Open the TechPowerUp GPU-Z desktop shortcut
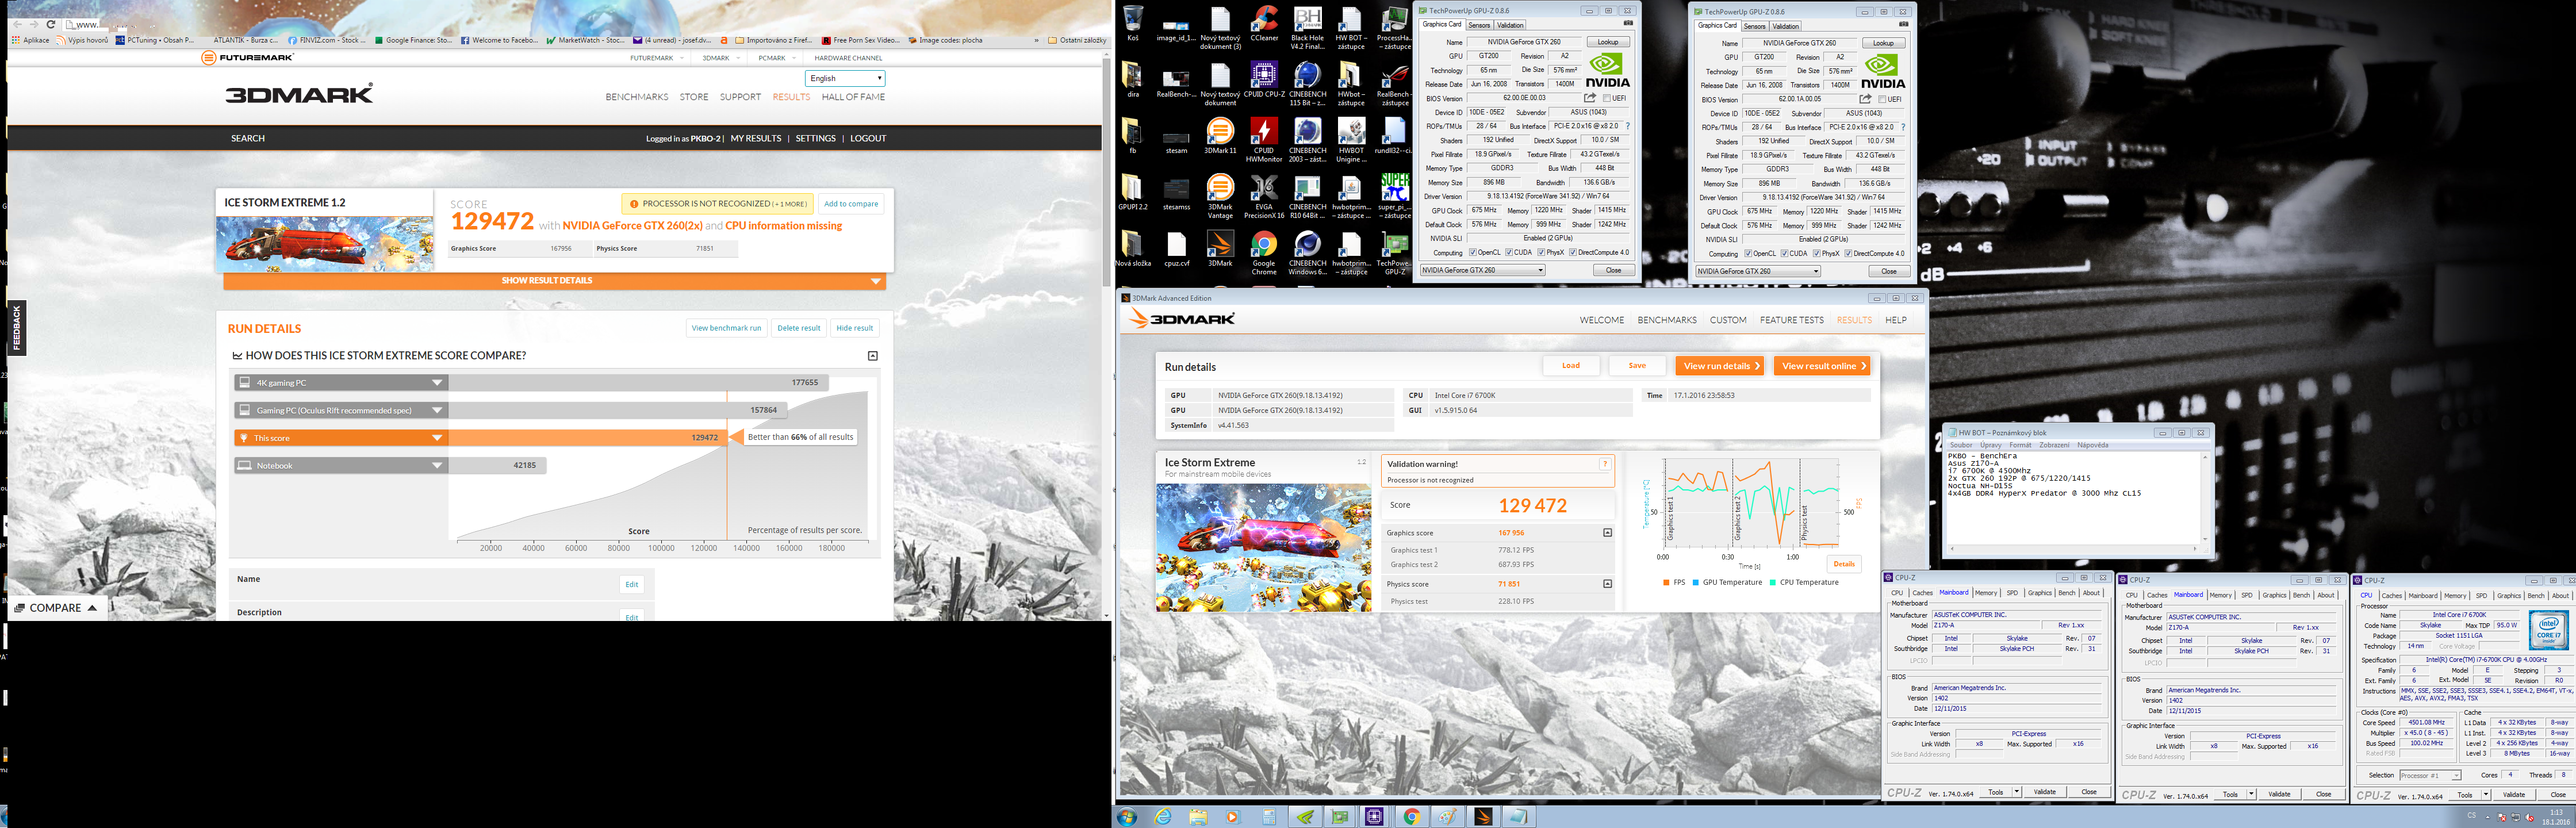Image resolution: width=2576 pixels, height=828 pixels. coord(1395,254)
